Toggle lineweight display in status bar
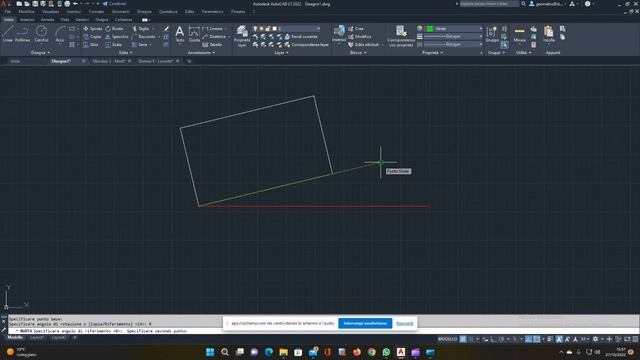Screen dimensions: 640x360 tap(550, 339)
